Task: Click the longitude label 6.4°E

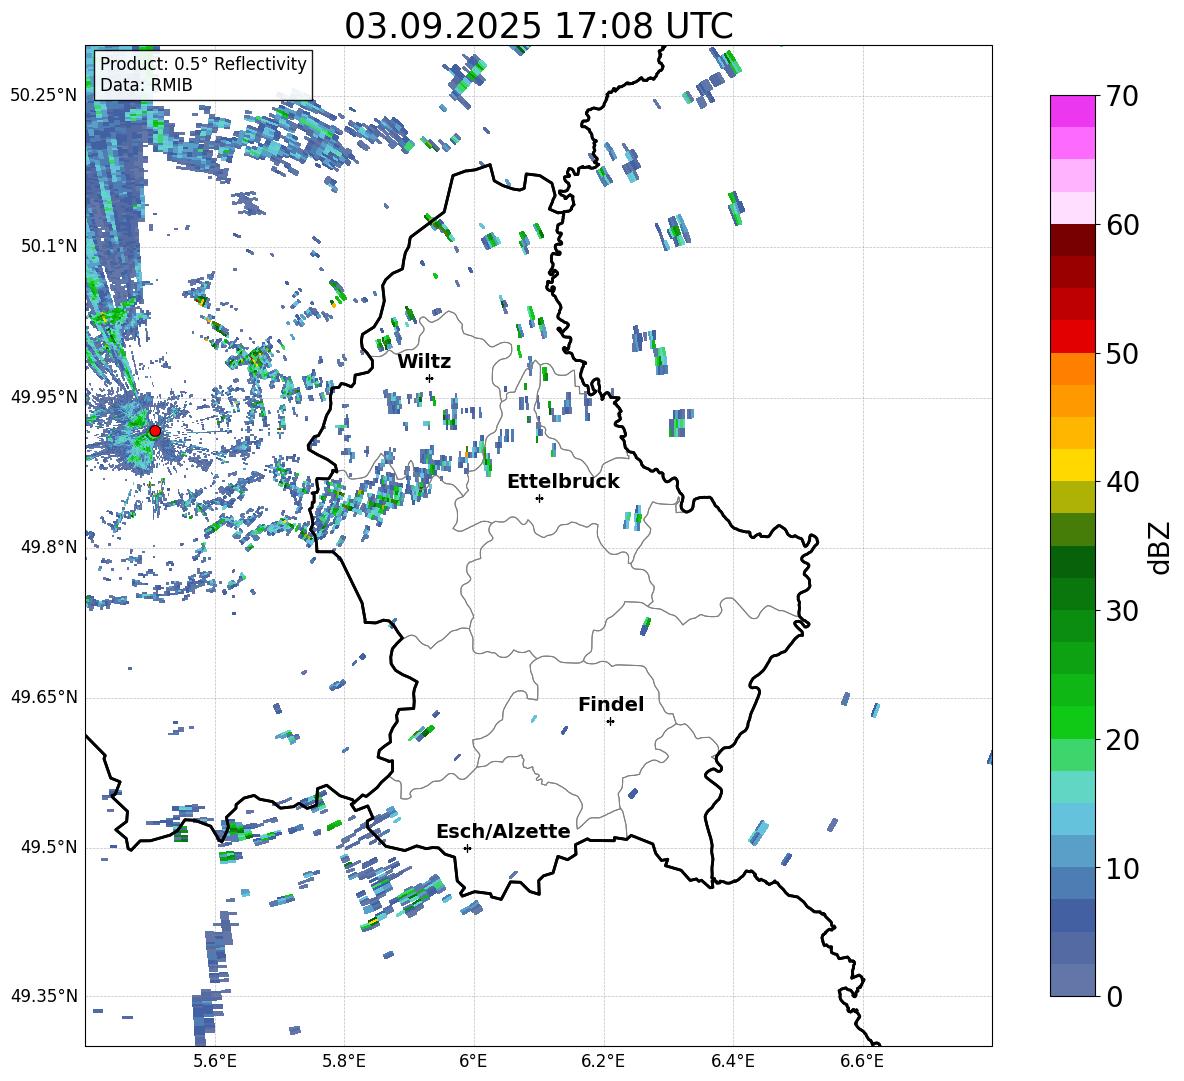Action: point(733,1061)
